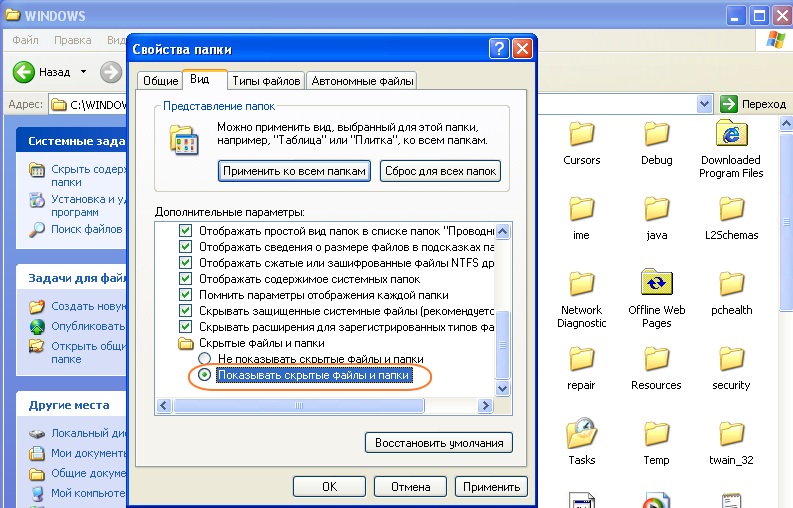The image size is (793, 508).
Task: Switch to the Типы файлов tab
Action: (x=266, y=81)
